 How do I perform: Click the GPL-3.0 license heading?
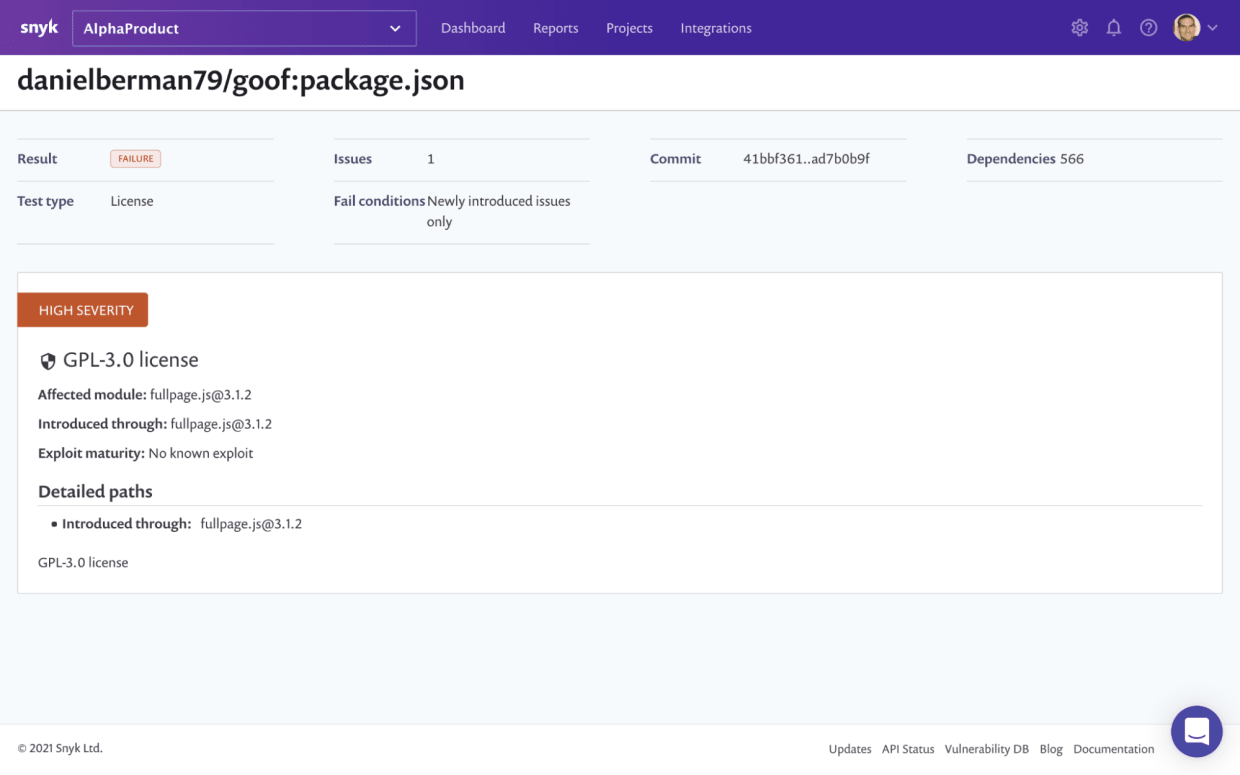coord(130,360)
